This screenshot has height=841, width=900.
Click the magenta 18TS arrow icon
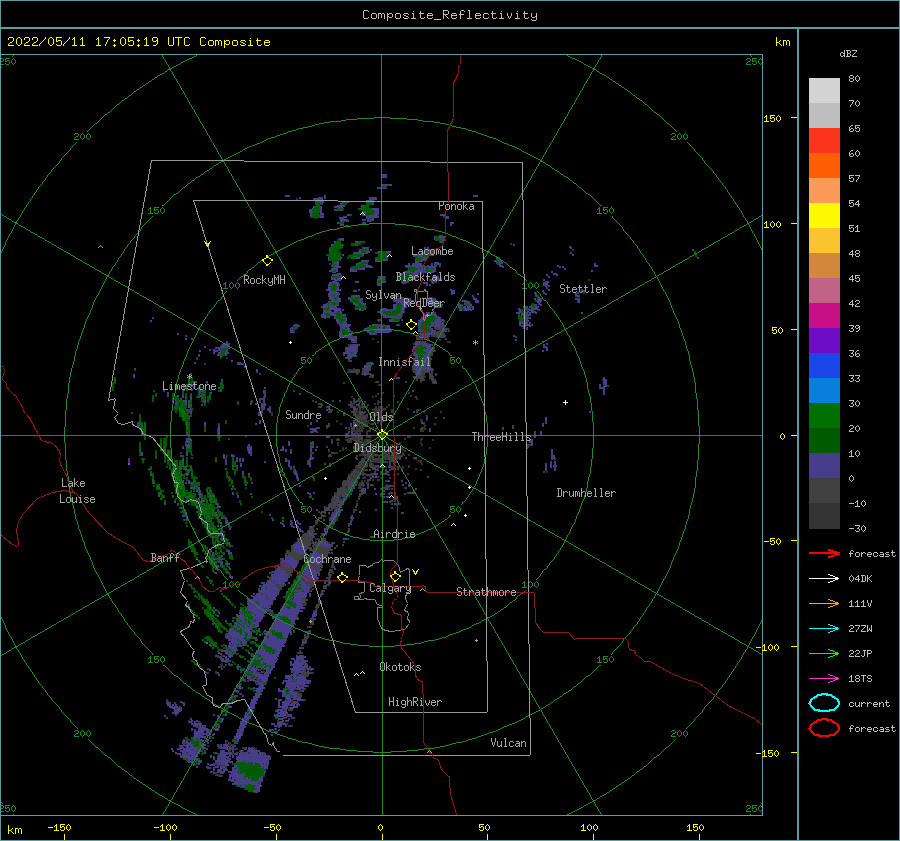click(x=824, y=679)
